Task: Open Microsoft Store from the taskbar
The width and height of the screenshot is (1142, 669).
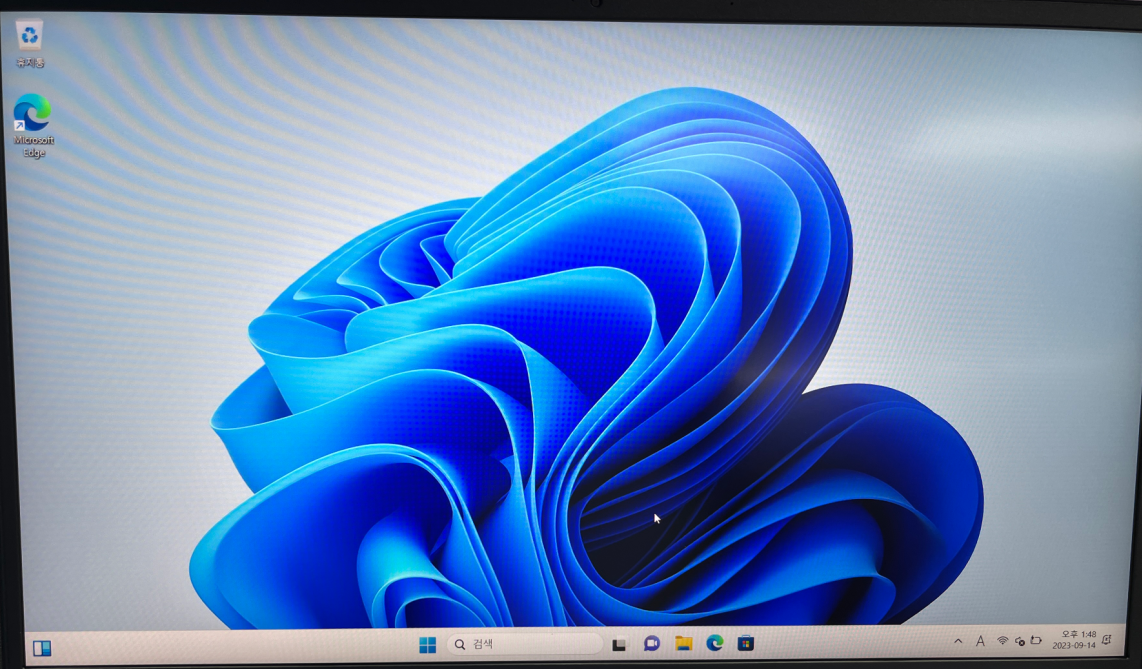Action: (746, 643)
